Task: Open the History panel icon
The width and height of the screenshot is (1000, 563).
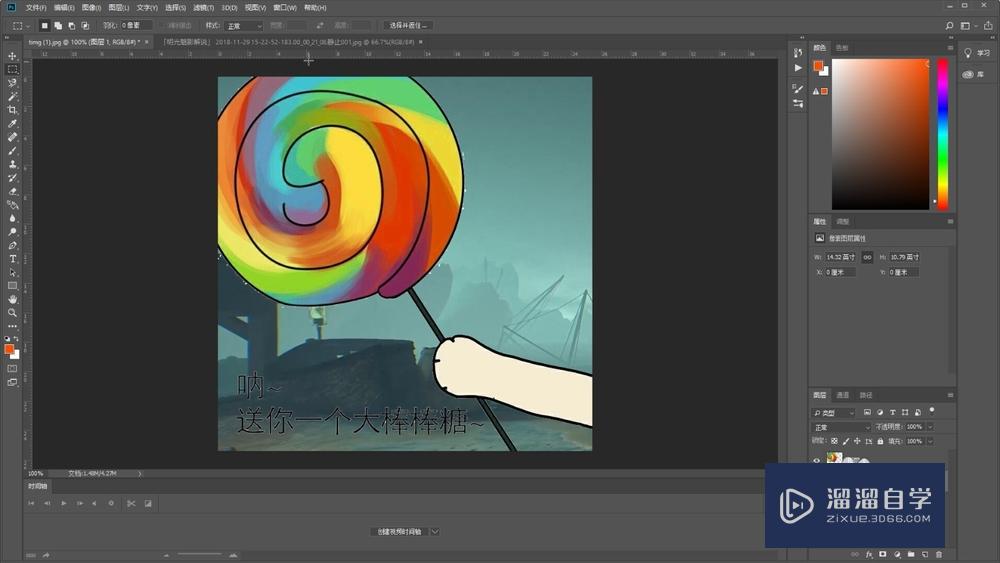Action: pyautogui.click(x=797, y=53)
